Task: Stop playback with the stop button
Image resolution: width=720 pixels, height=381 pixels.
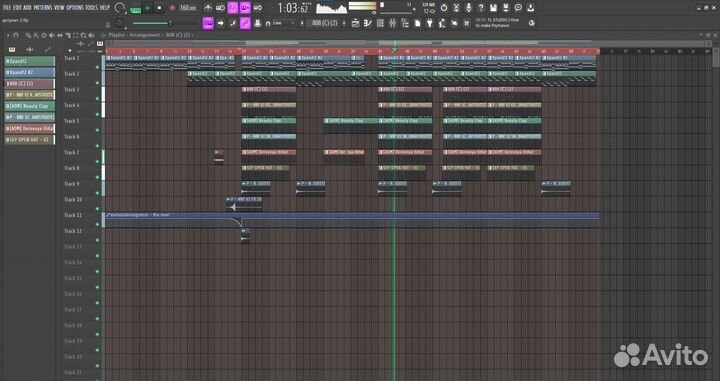Action: click(x=159, y=8)
